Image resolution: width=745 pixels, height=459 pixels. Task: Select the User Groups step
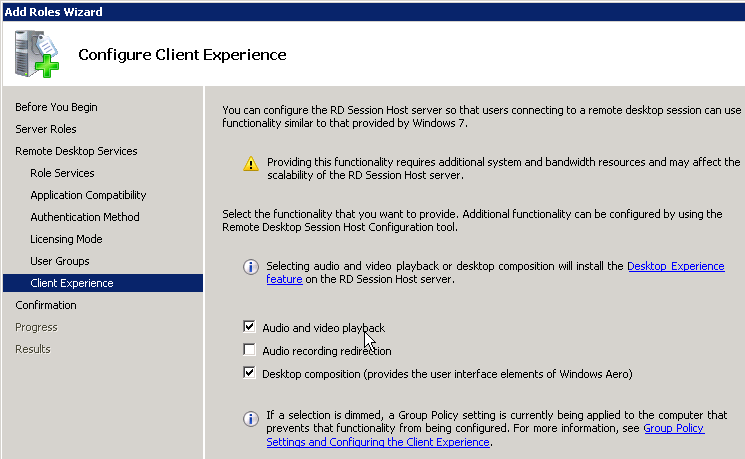click(x=60, y=261)
